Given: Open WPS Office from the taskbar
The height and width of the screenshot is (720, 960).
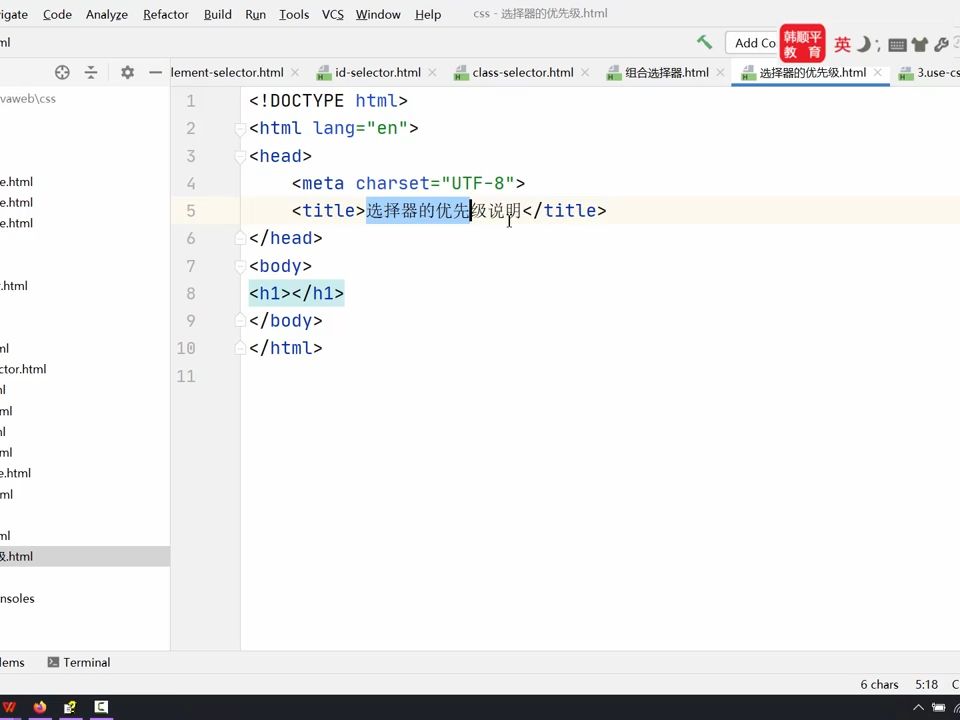Looking at the screenshot, I should point(10,707).
